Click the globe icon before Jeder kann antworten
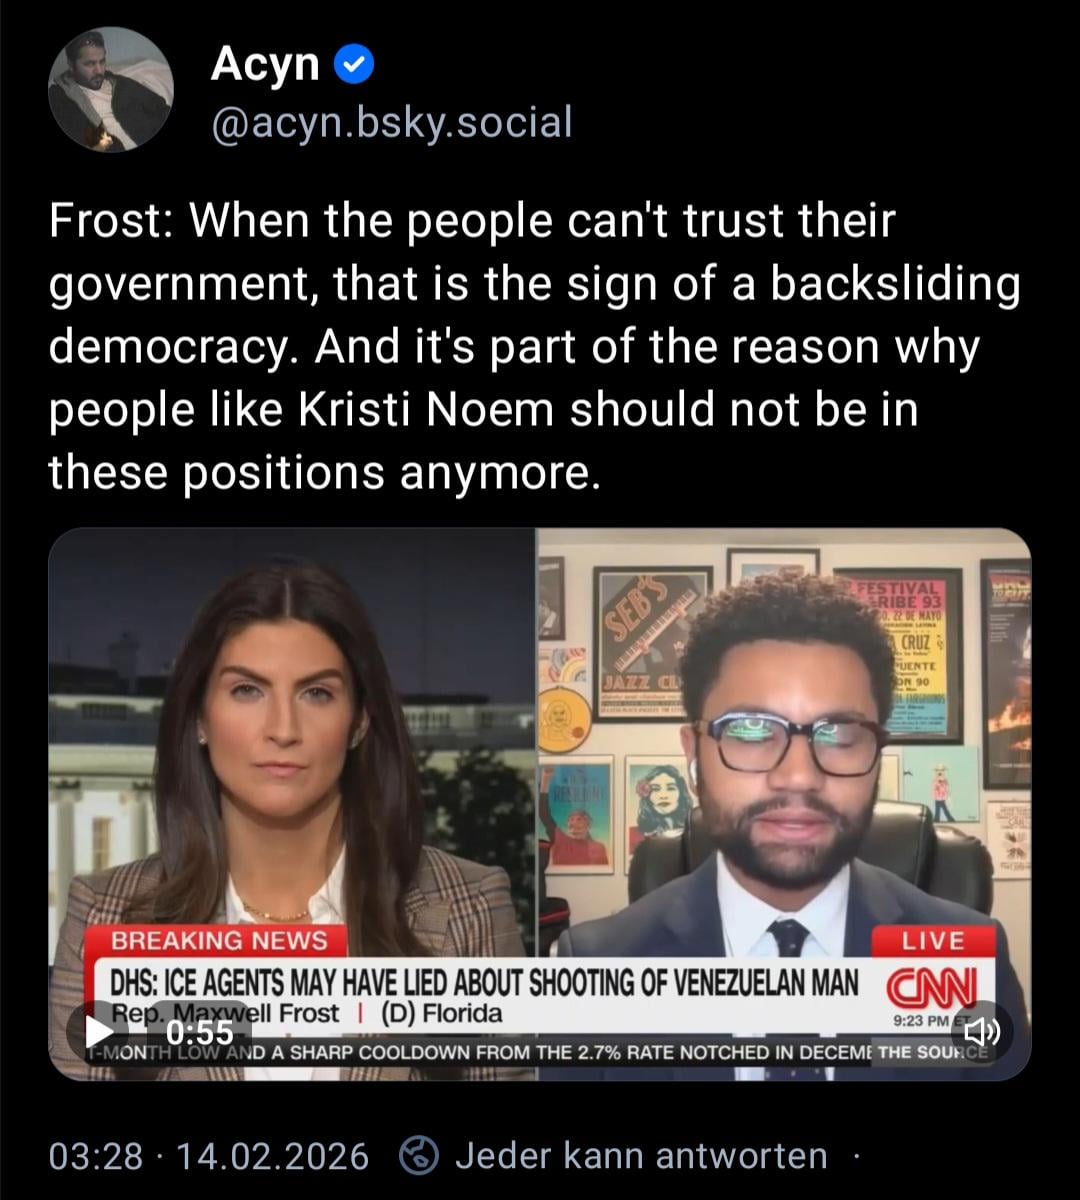Viewport: 1080px width, 1200px height. tap(419, 1157)
